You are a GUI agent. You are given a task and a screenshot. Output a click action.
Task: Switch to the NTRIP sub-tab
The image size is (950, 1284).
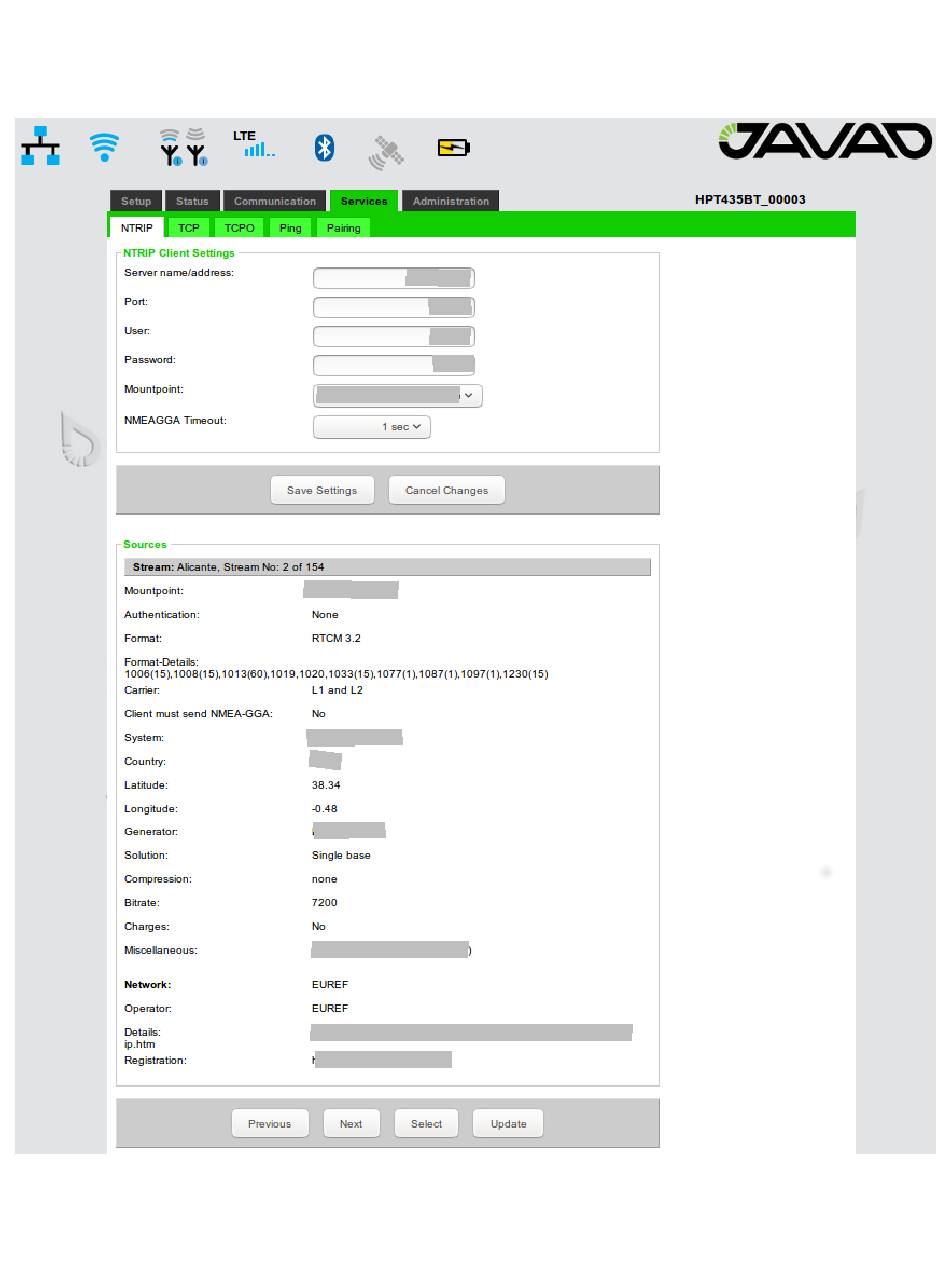click(x=137, y=228)
